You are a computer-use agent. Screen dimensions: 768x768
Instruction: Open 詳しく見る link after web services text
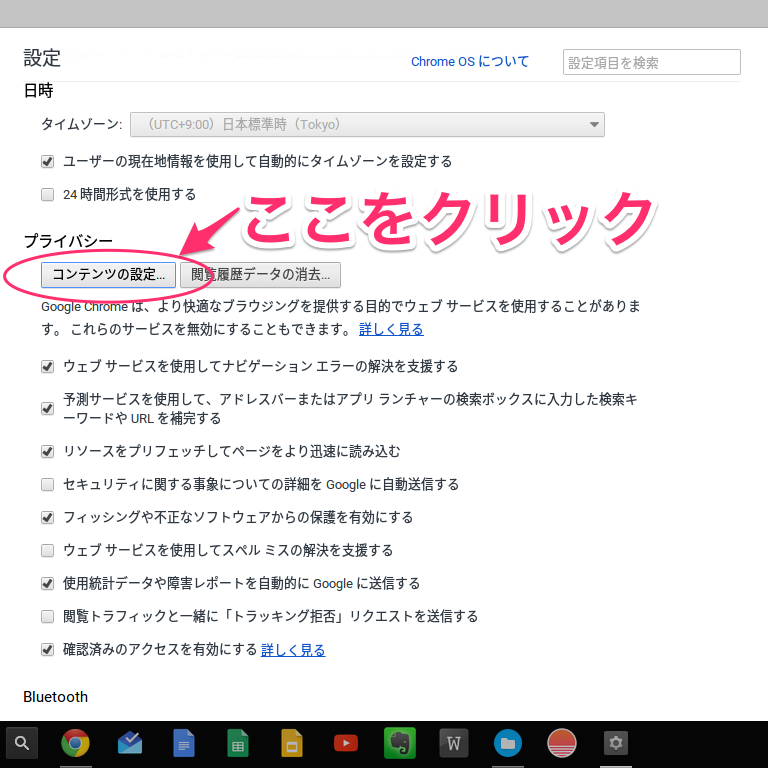tap(391, 329)
